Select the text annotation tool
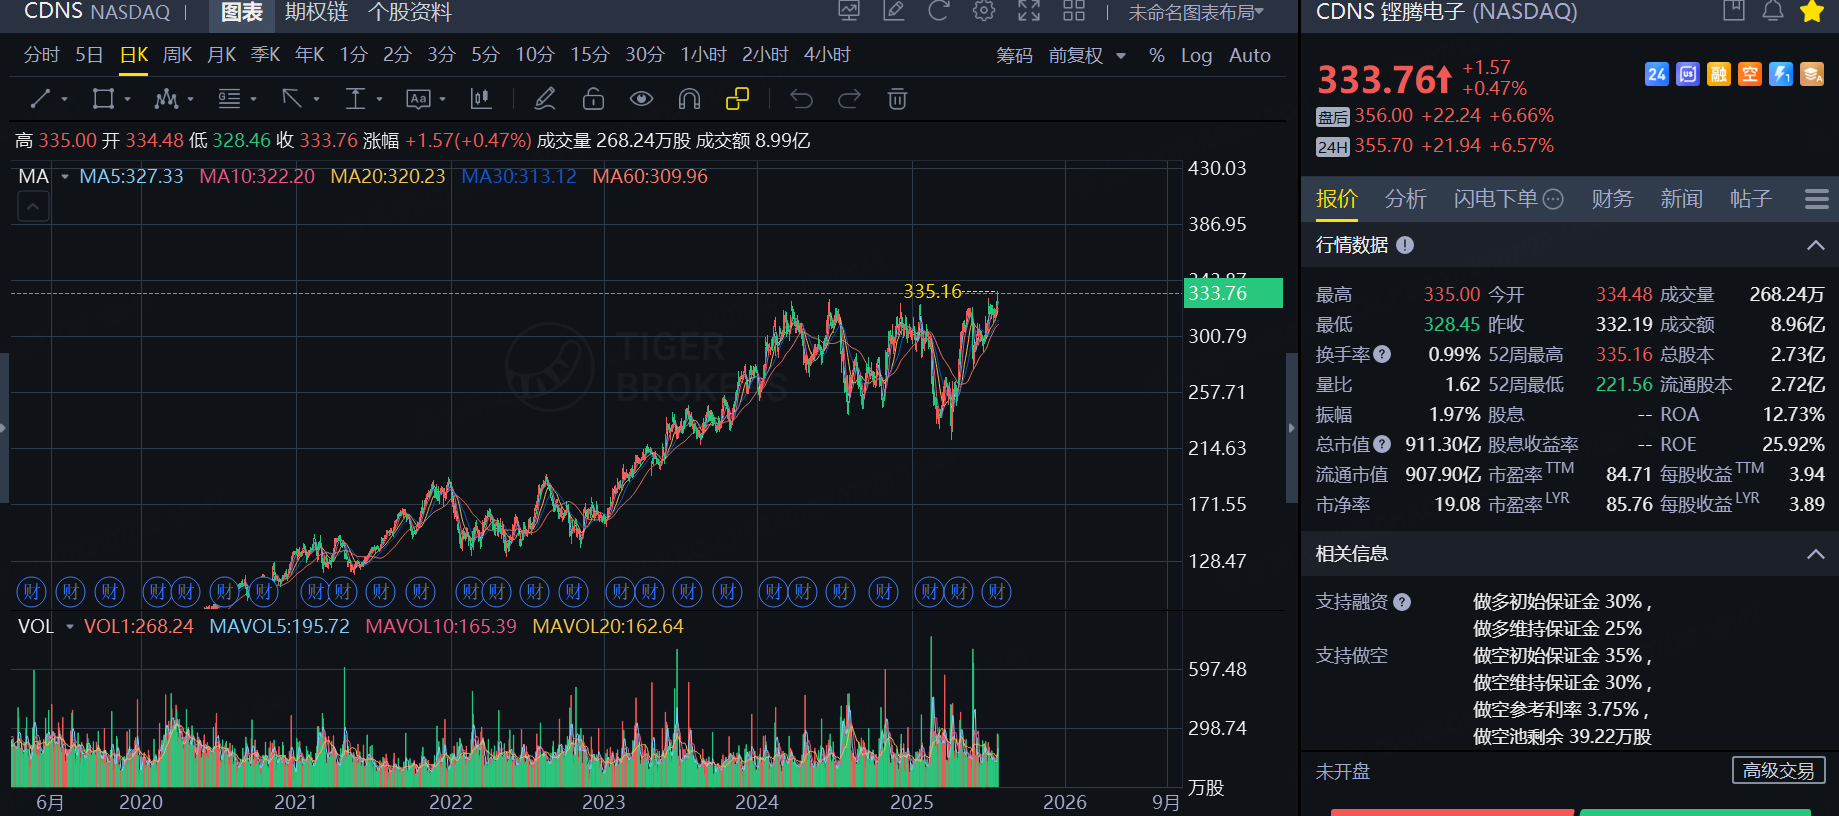The image size is (1839, 816). click(418, 98)
